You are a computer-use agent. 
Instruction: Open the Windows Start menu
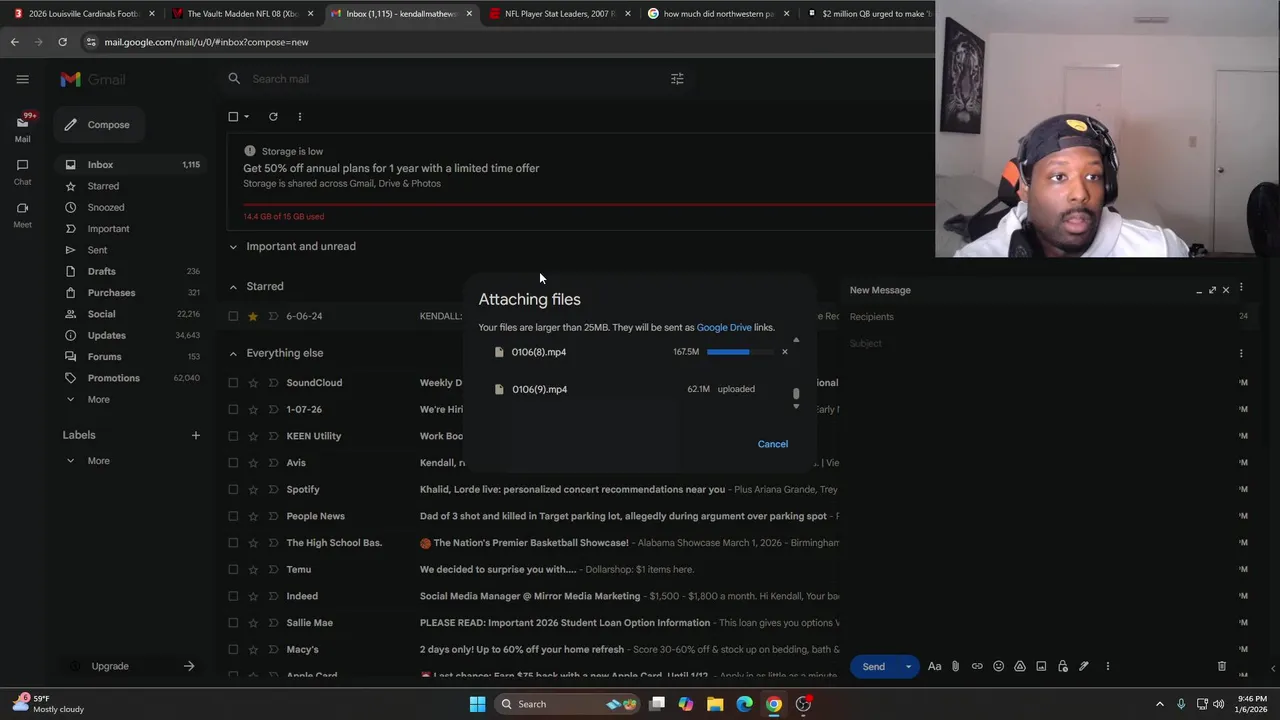click(x=478, y=704)
